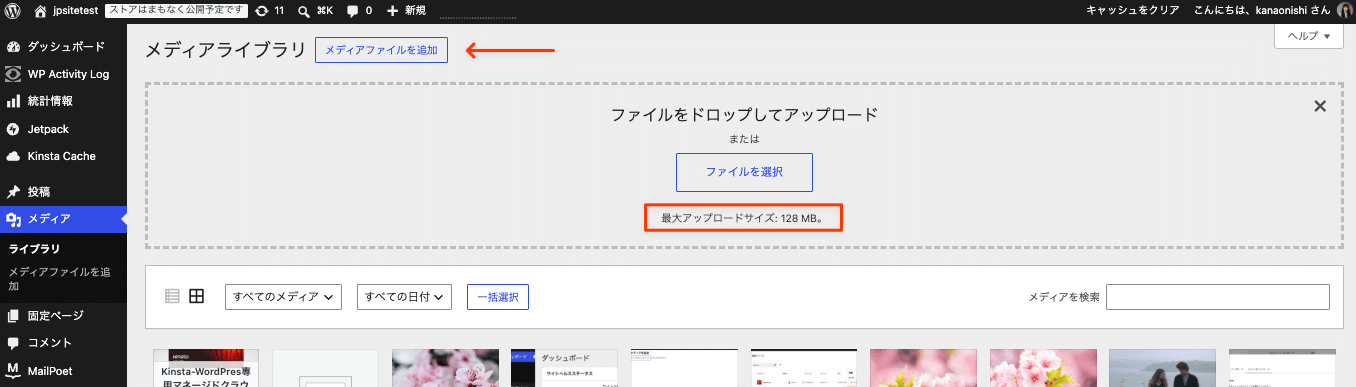Open the ダッシュボード screenshot thumbnail
This screenshot has width=1356, height=387.
point(564,368)
